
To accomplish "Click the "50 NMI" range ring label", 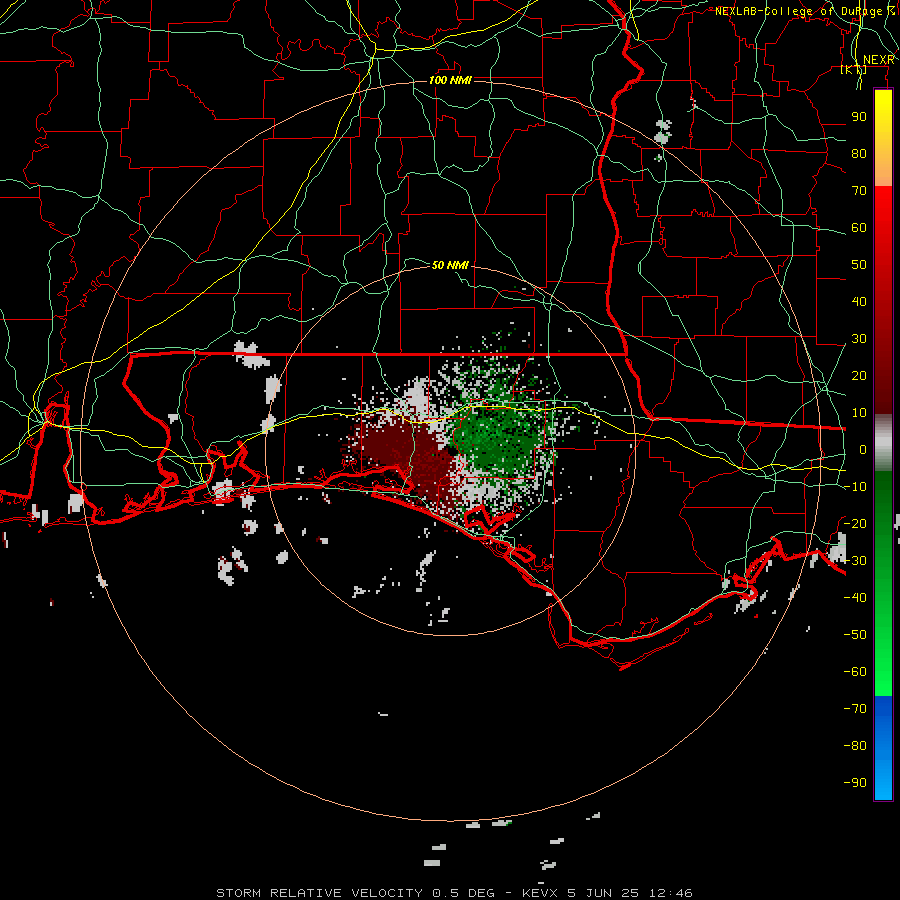I will (x=450, y=265).
